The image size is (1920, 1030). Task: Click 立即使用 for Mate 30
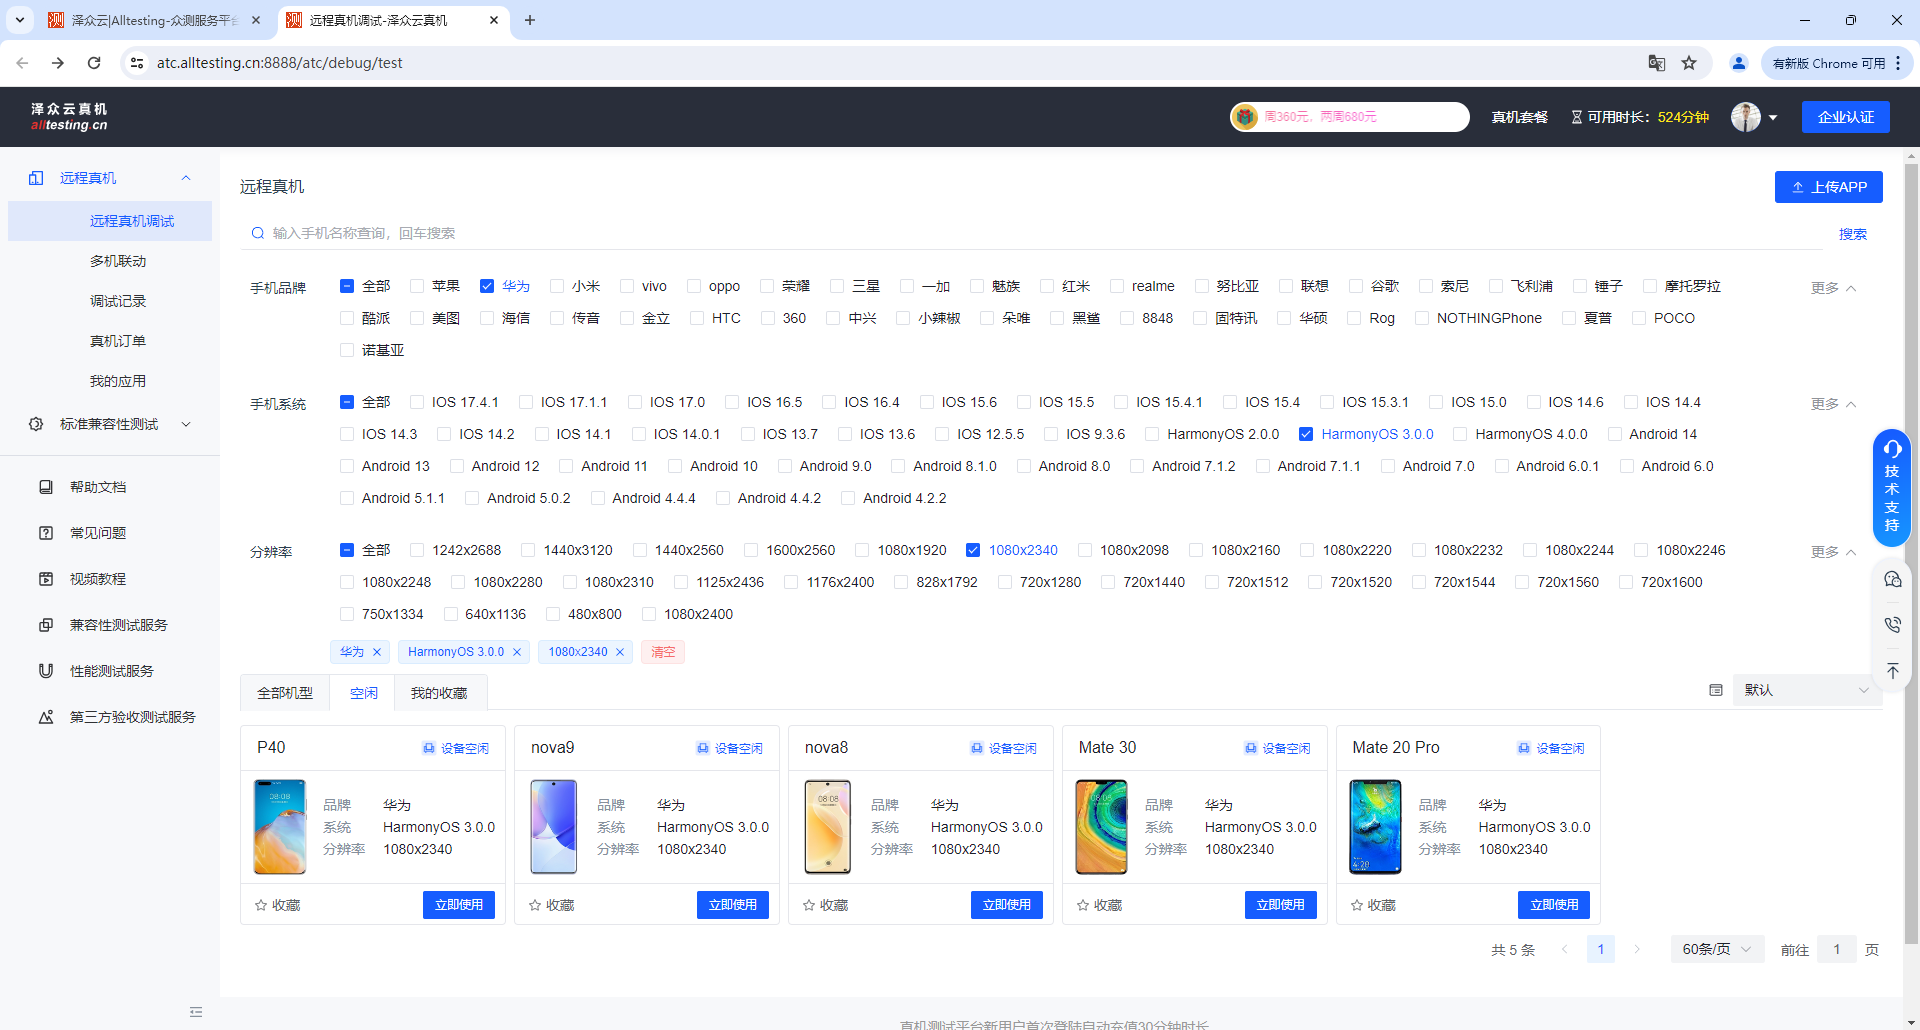(1280, 905)
